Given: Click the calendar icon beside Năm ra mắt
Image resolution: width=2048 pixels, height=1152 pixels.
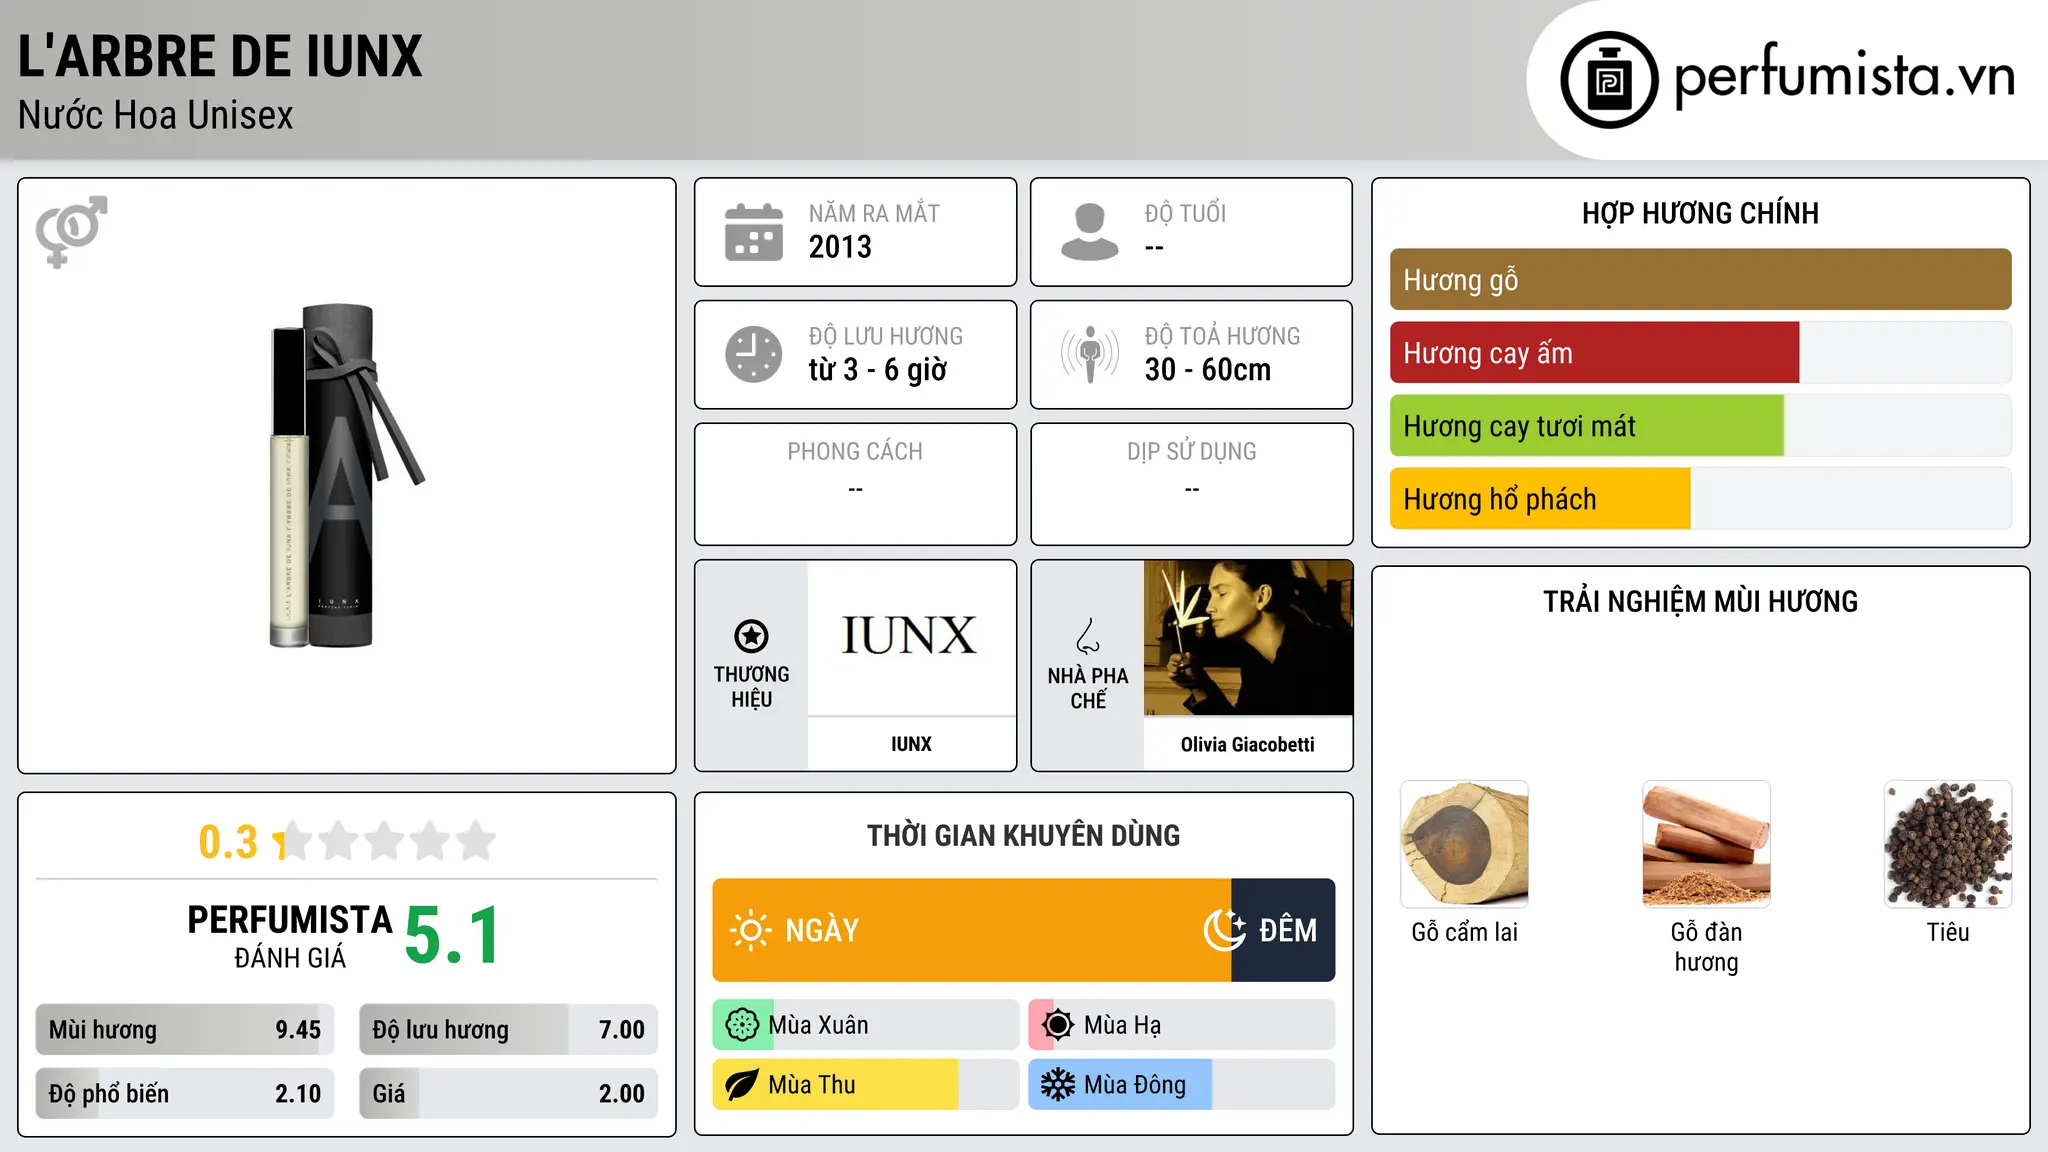Looking at the screenshot, I should pyautogui.click(x=754, y=232).
